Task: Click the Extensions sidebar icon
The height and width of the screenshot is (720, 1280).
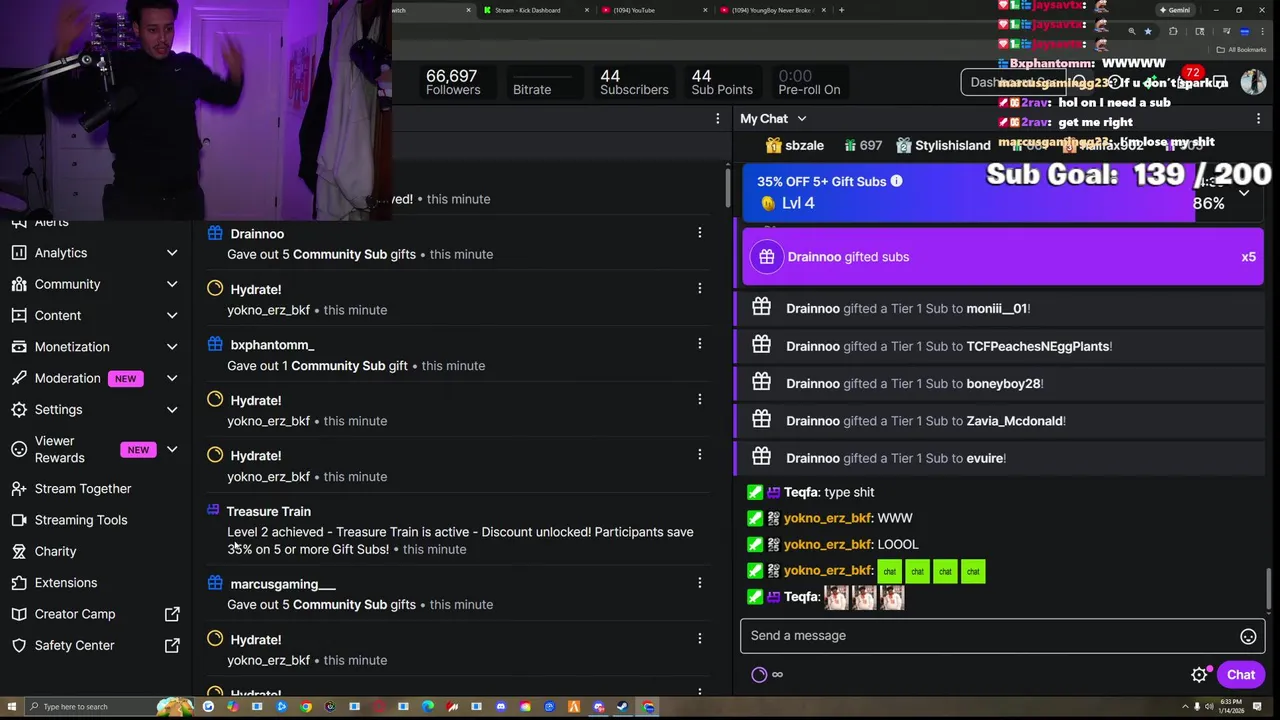Action: coord(19,583)
